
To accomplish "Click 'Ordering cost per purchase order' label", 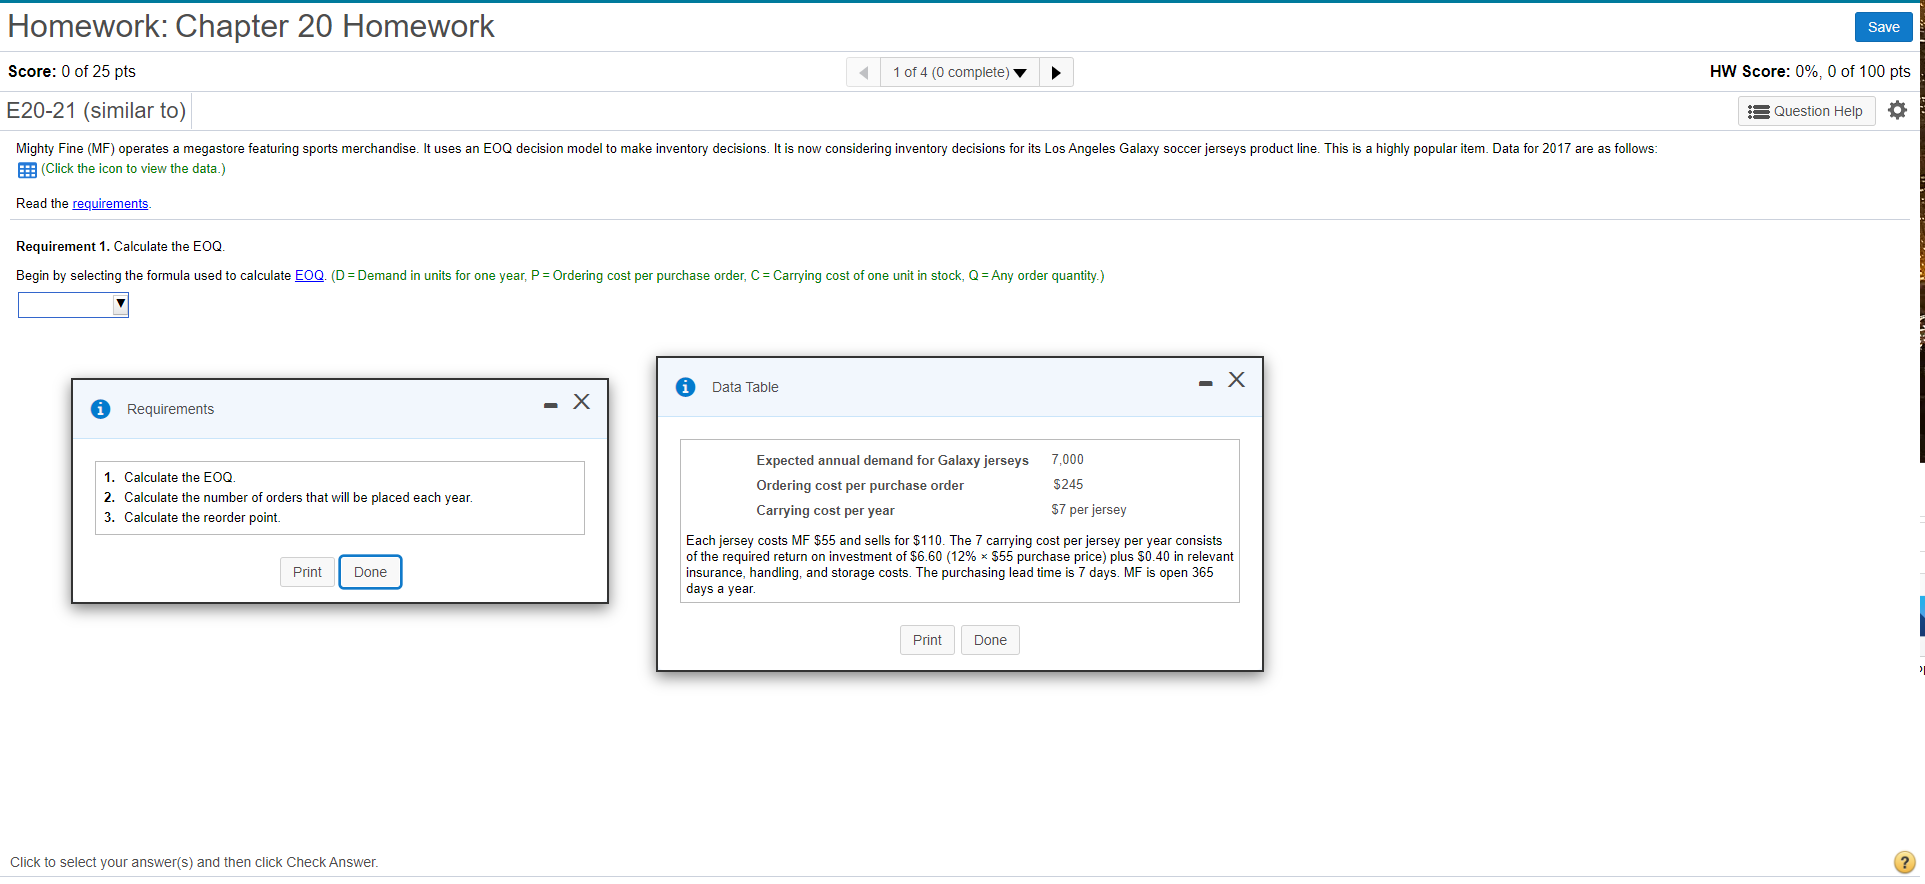I will click(x=860, y=486).
